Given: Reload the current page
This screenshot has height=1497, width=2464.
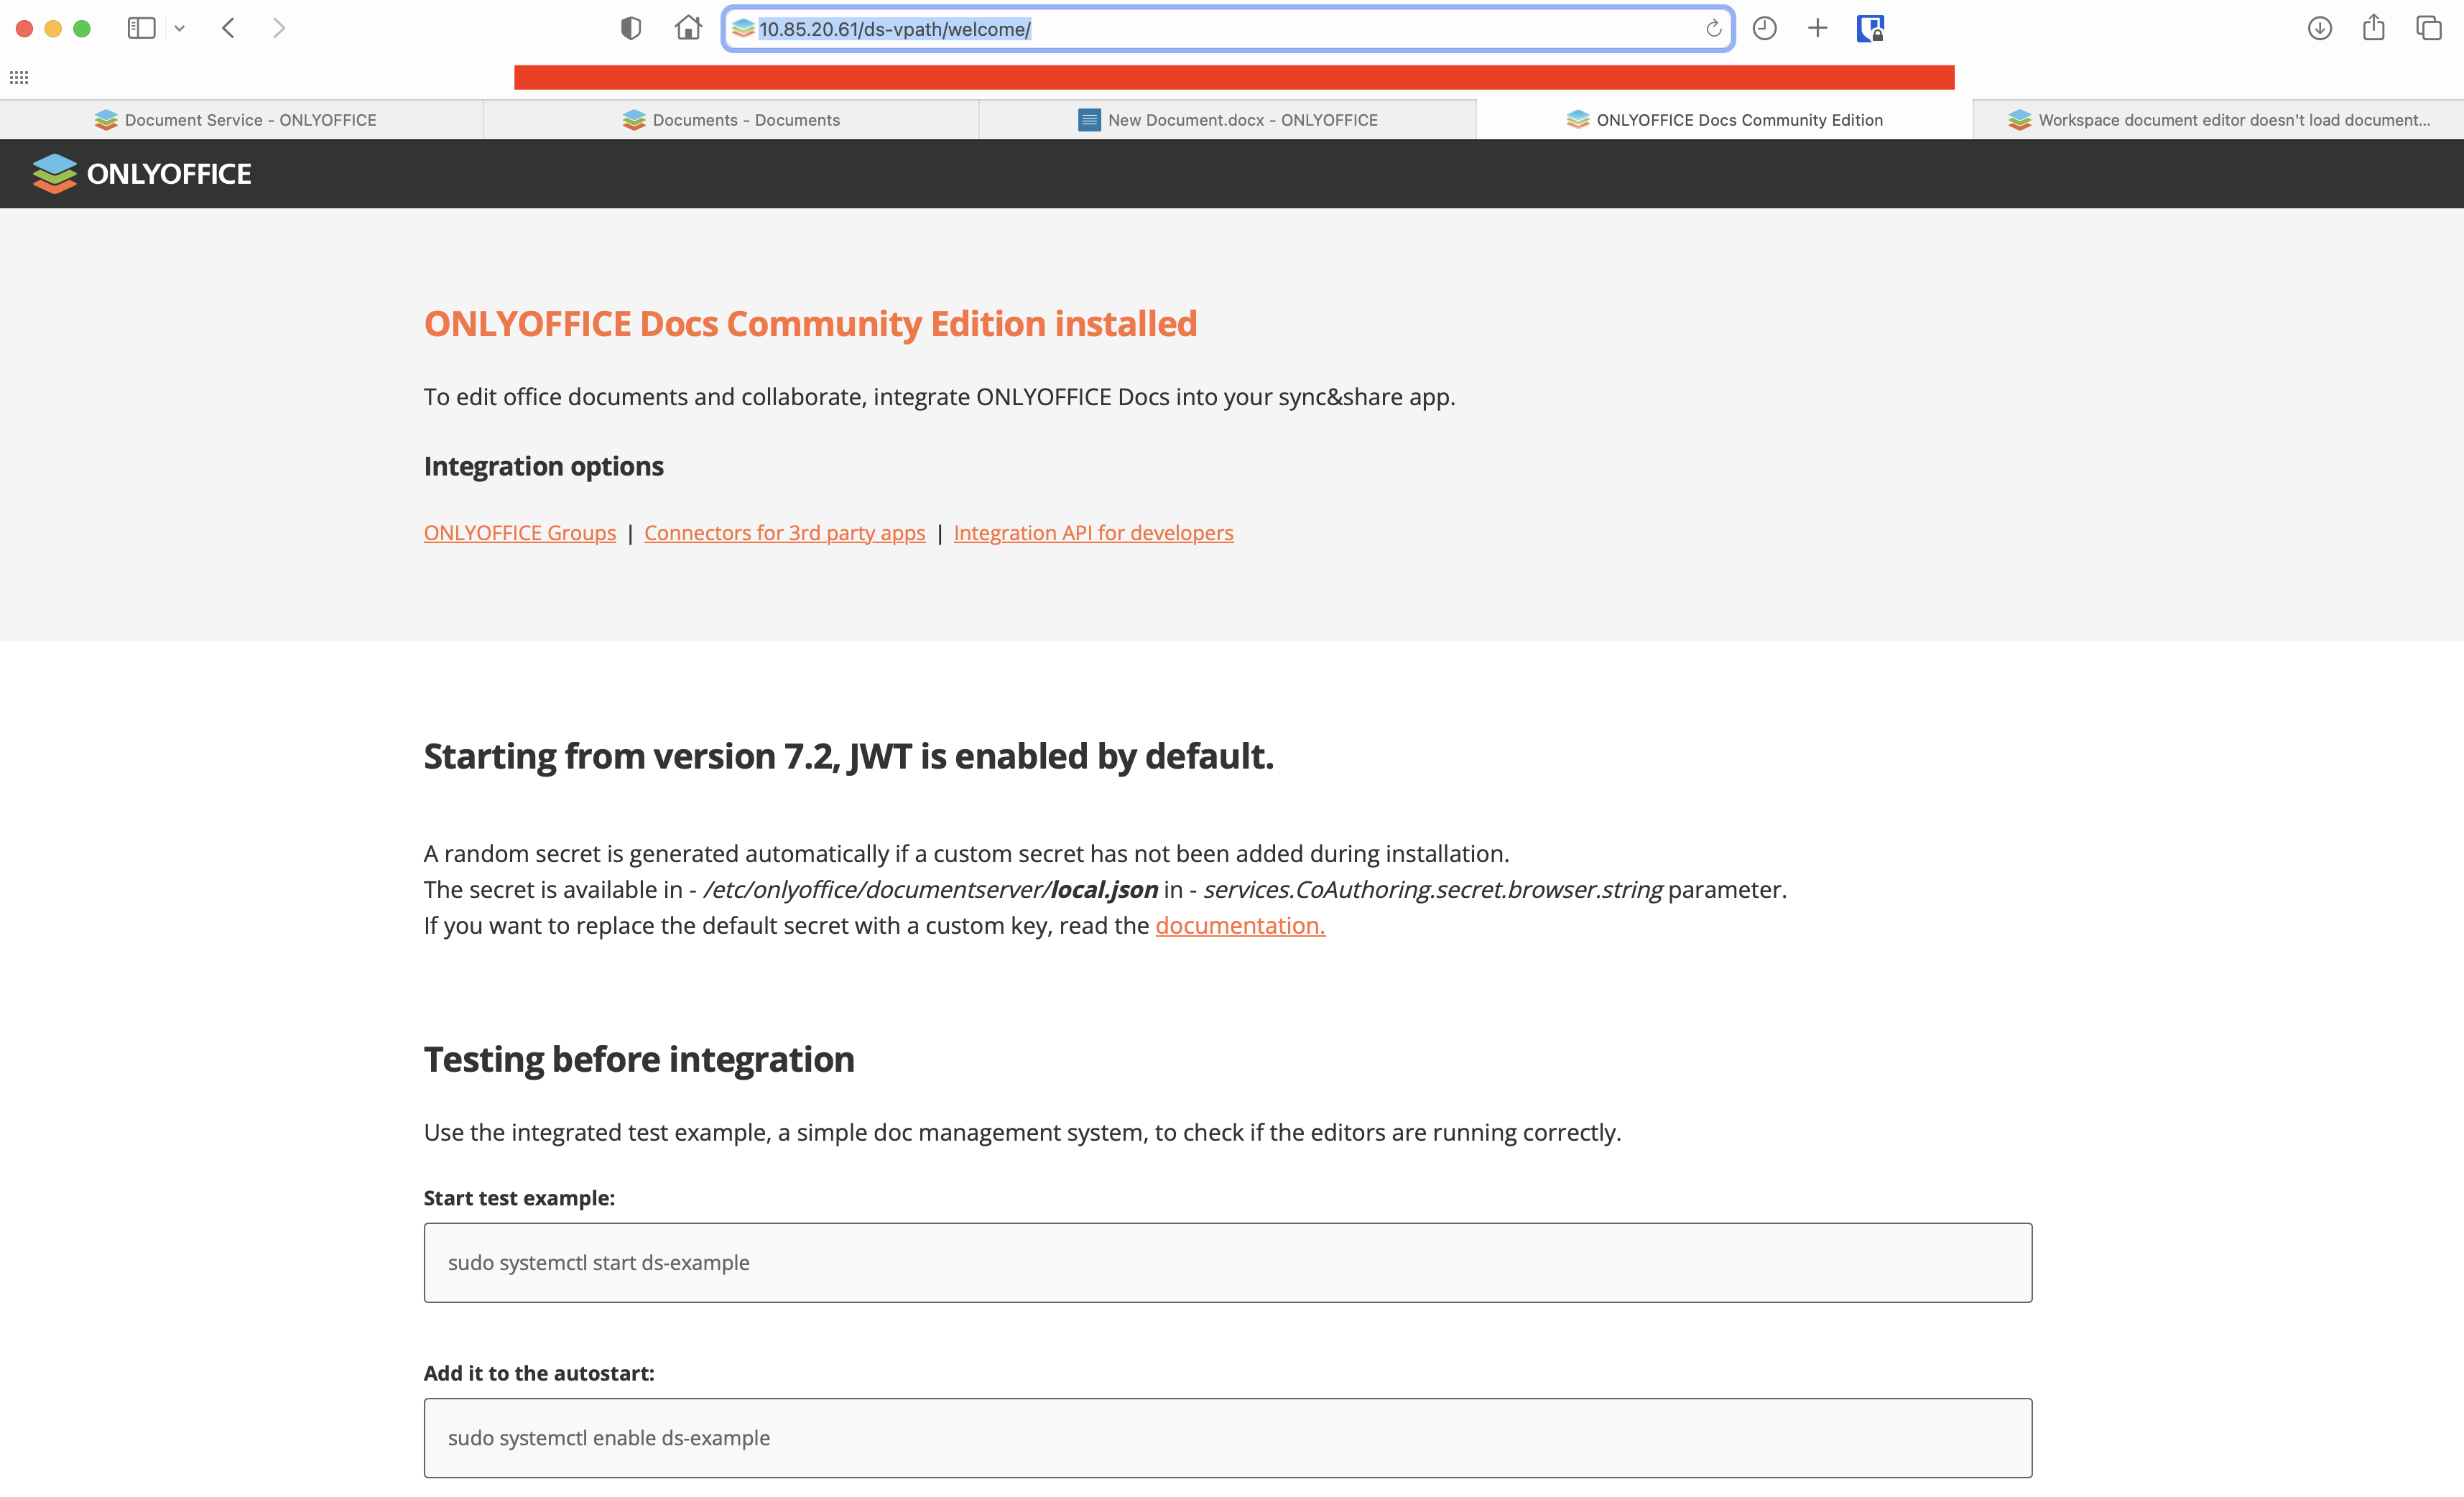Looking at the screenshot, I should [x=1713, y=28].
